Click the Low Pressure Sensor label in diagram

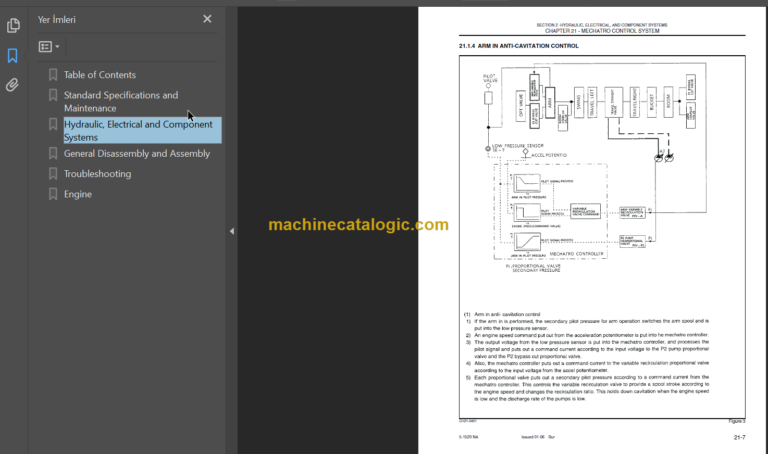(518, 146)
